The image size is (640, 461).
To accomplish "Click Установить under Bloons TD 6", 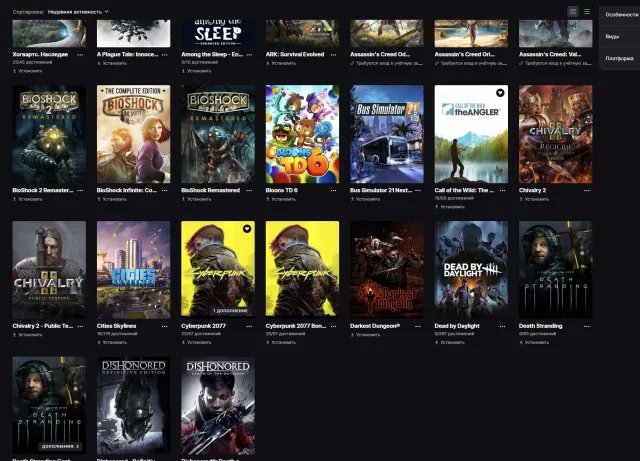I will pyautogui.click(x=281, y=199).
